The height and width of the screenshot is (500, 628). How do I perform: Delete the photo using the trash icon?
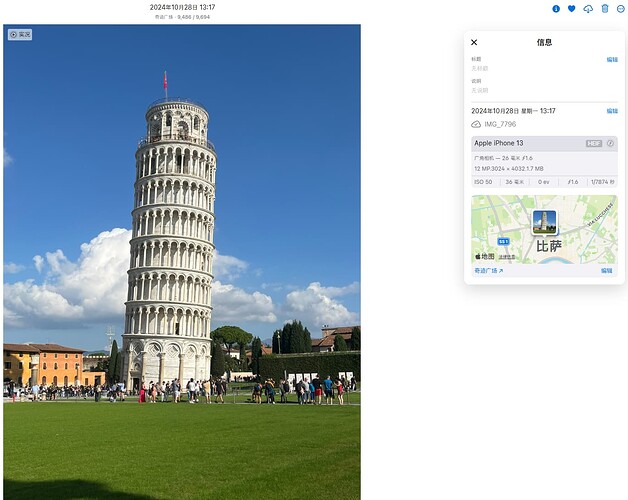(605, 8)
